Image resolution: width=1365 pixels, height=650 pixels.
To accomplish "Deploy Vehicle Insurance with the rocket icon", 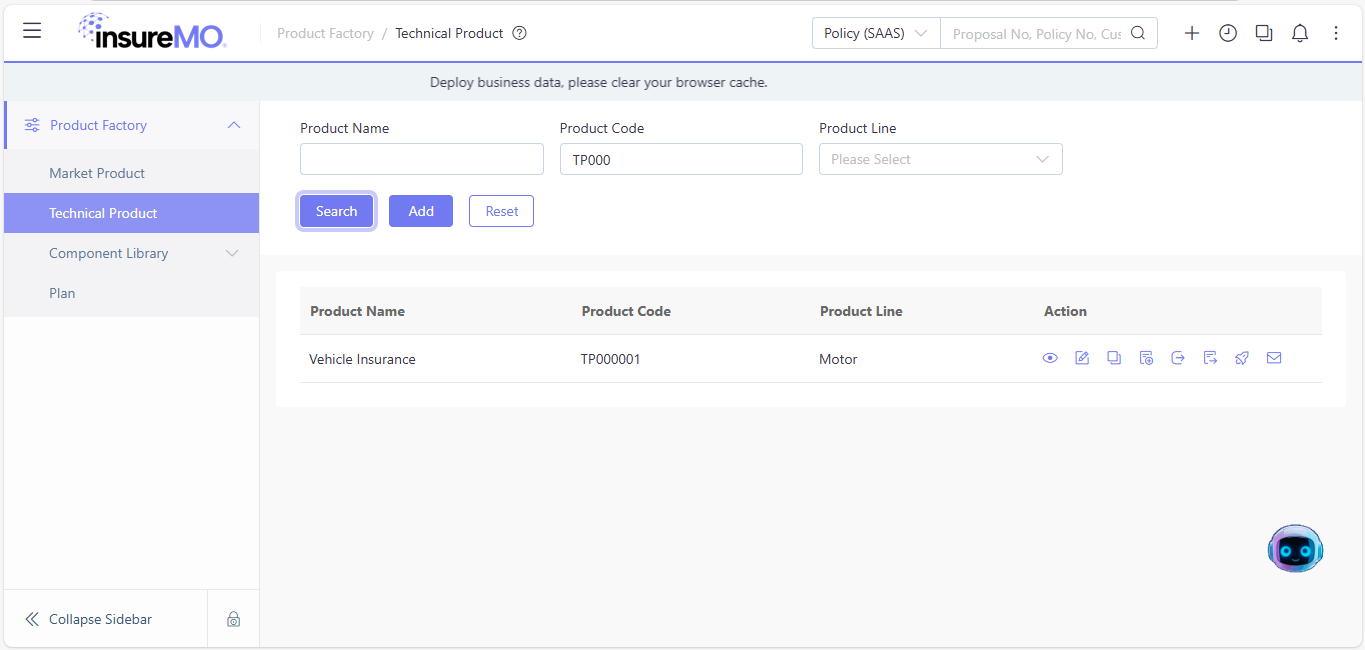I will point(1242,358).
